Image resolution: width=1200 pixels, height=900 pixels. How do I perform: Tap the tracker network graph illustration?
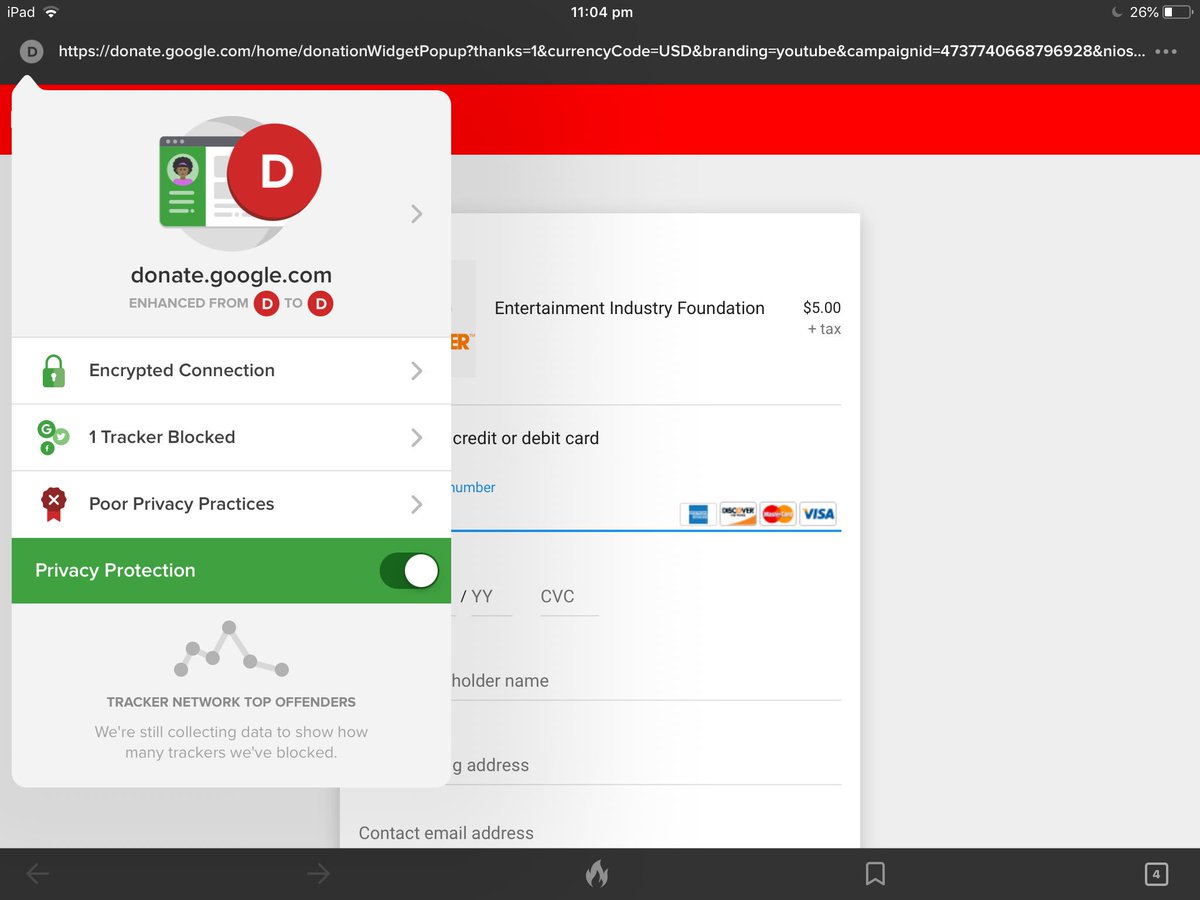pyautogui.click(x=231, y=649)
